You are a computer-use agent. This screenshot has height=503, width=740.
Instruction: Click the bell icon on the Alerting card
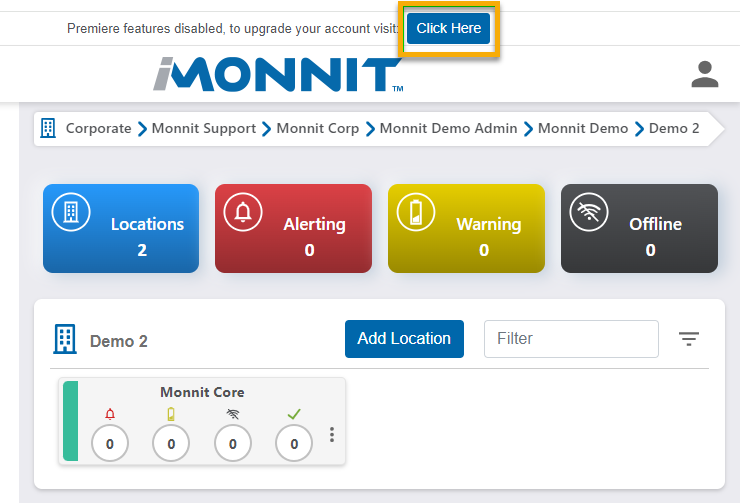coord(243,212)
